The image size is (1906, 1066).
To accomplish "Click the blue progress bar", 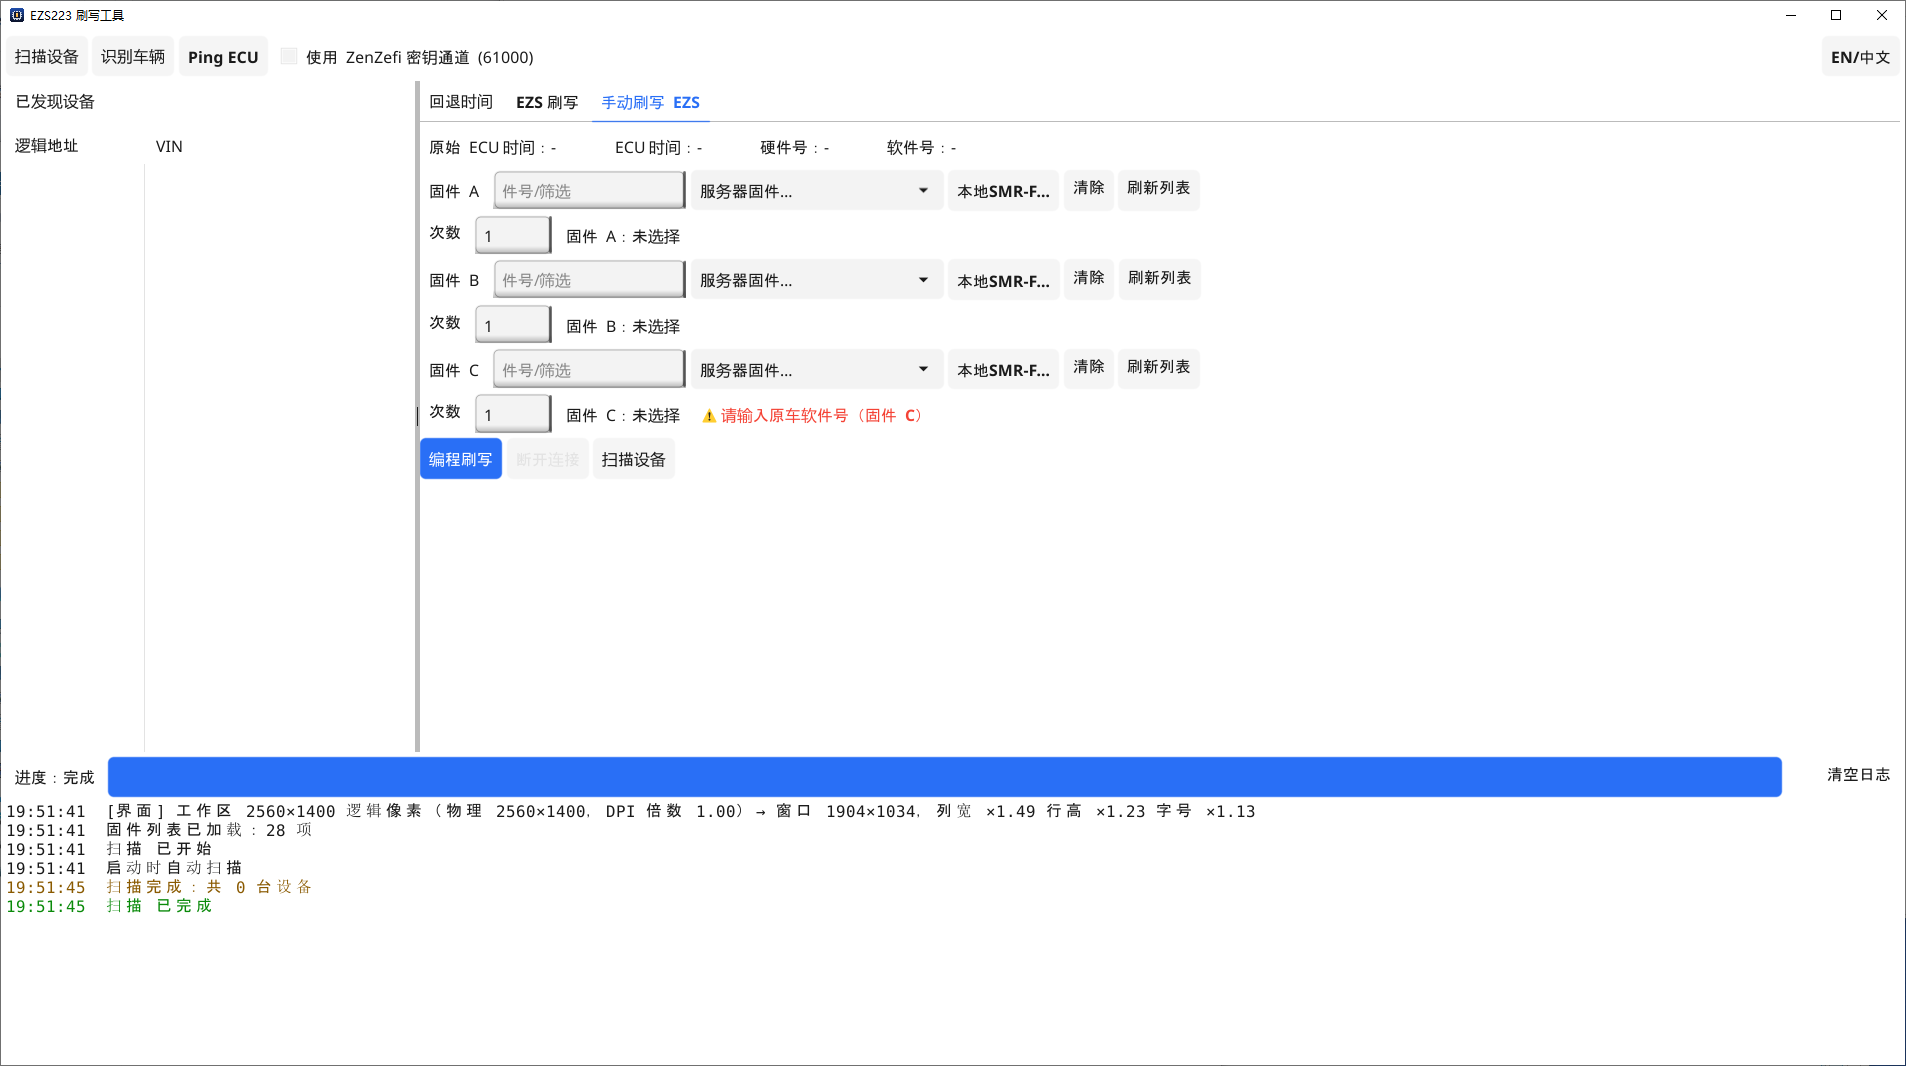I will click(x=944, y=777).
